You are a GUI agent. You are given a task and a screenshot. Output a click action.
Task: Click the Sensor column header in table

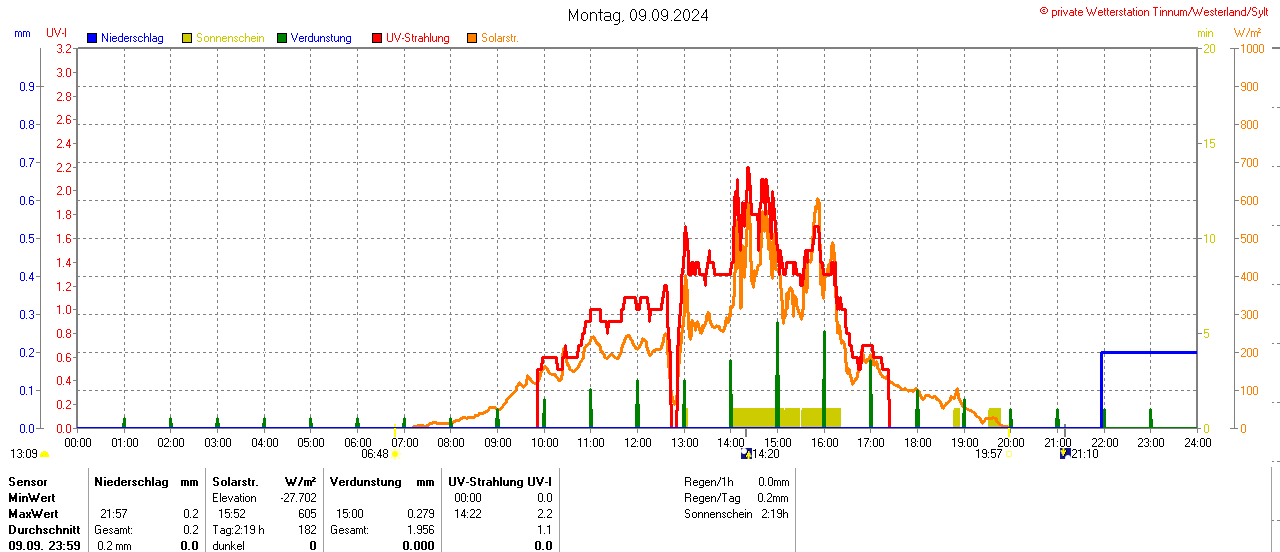coord(28,482)
